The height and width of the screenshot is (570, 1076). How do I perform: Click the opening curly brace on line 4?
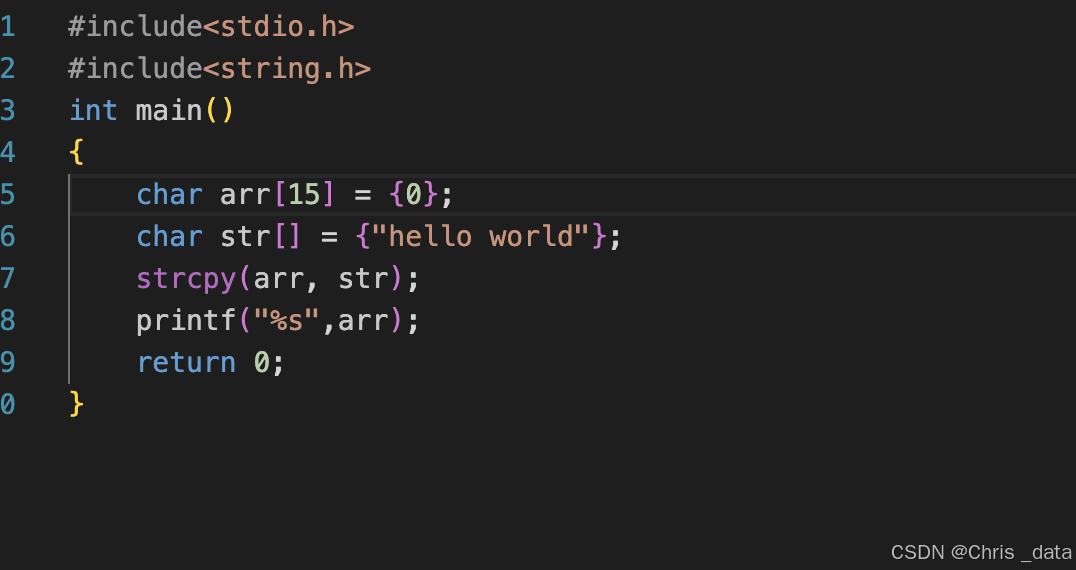click(x=76, y=152)
